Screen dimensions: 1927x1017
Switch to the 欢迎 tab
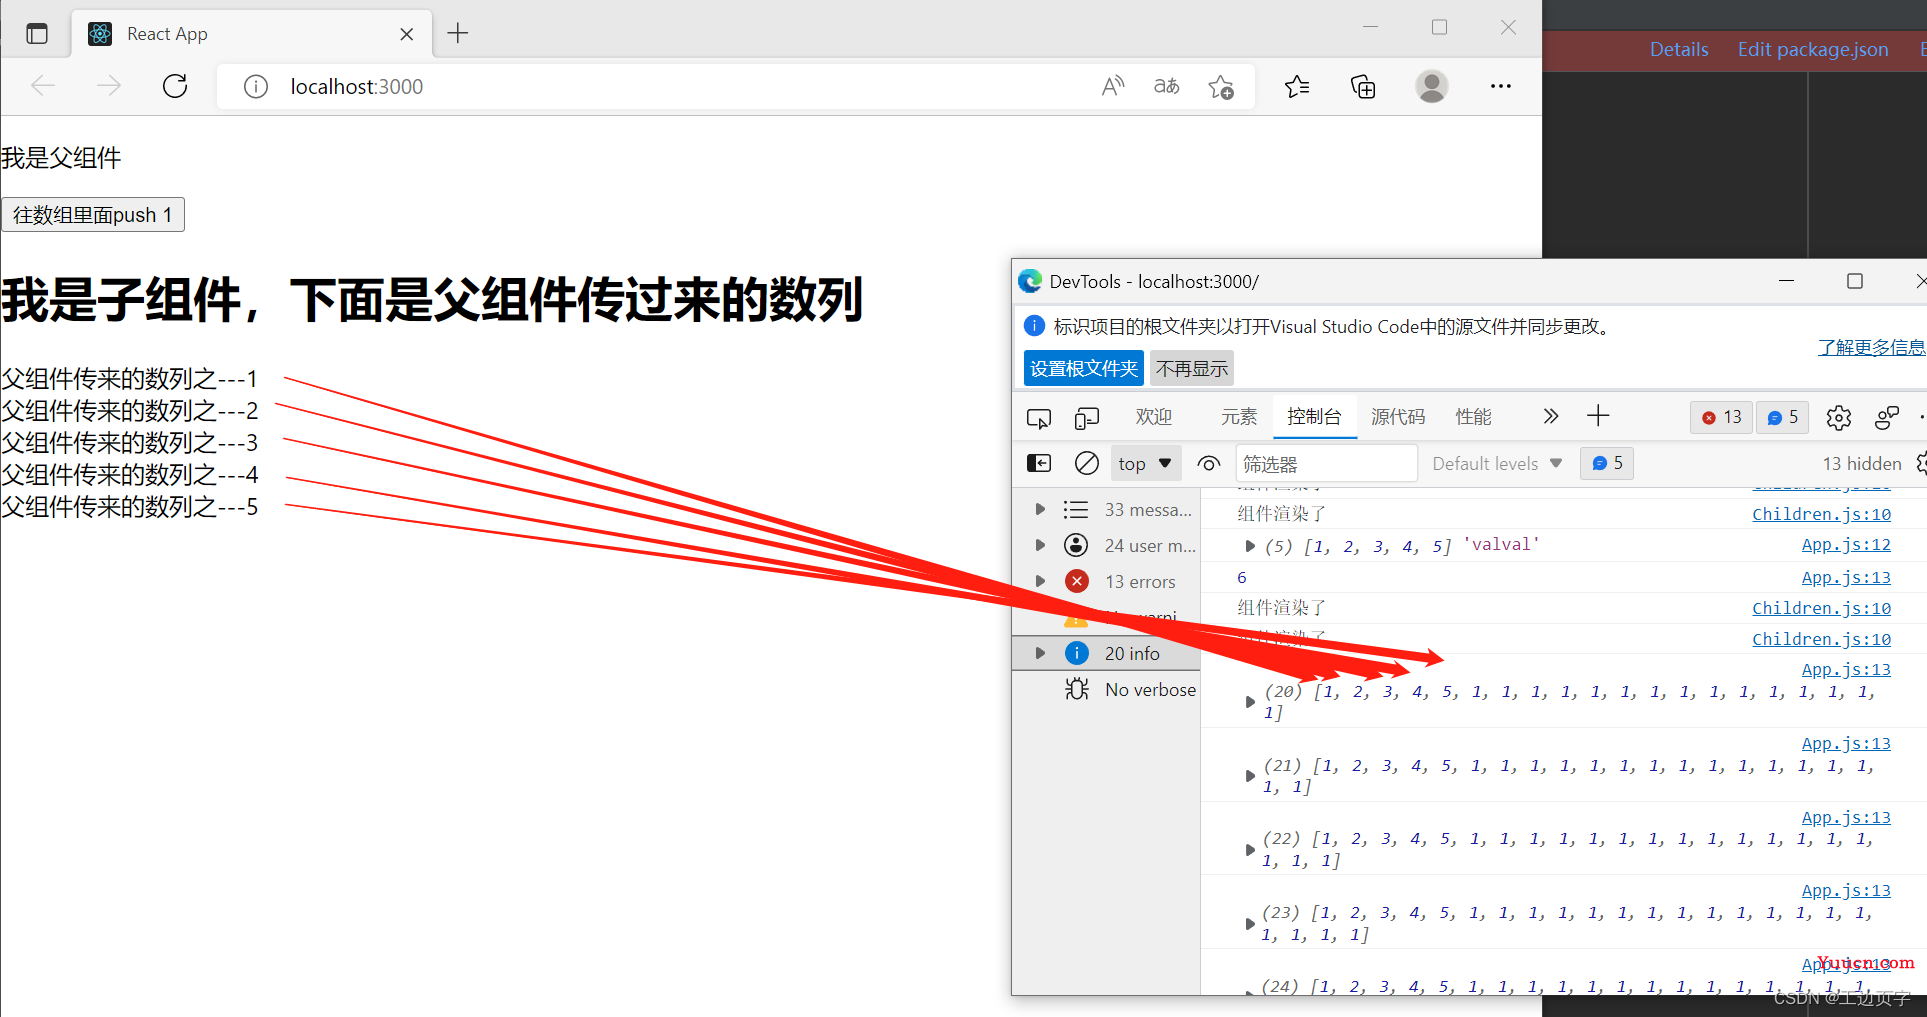pos(1154,417)
